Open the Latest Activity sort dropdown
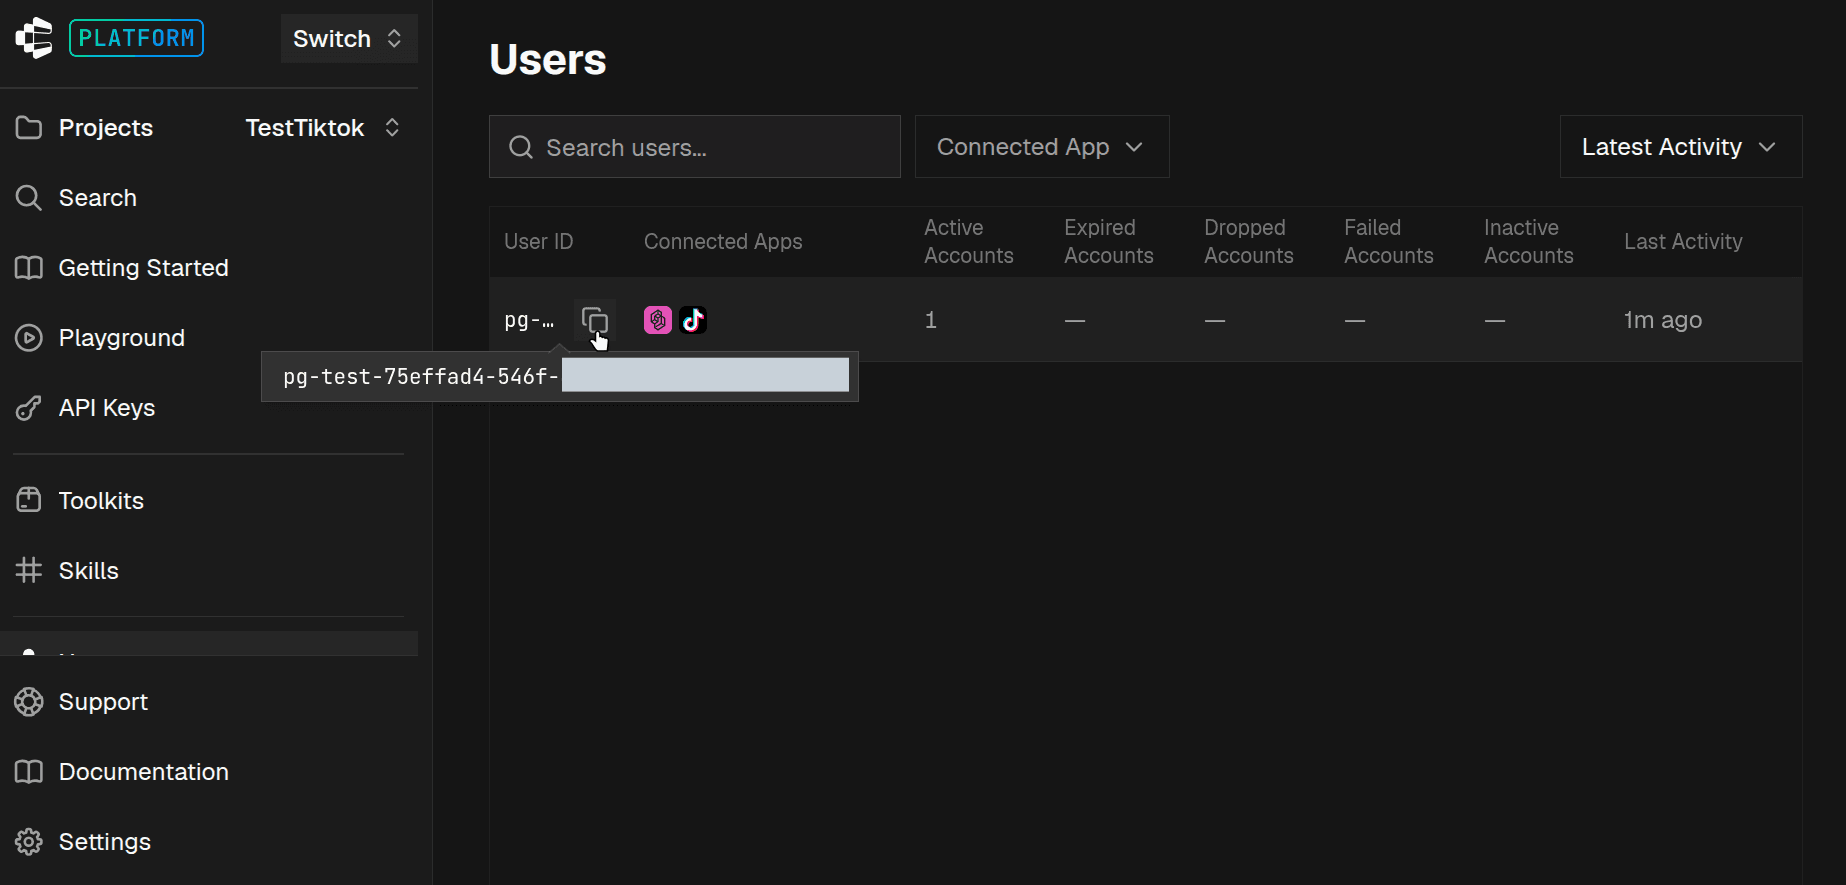The image size is (1846, 885). click(x=1681, y=147)
